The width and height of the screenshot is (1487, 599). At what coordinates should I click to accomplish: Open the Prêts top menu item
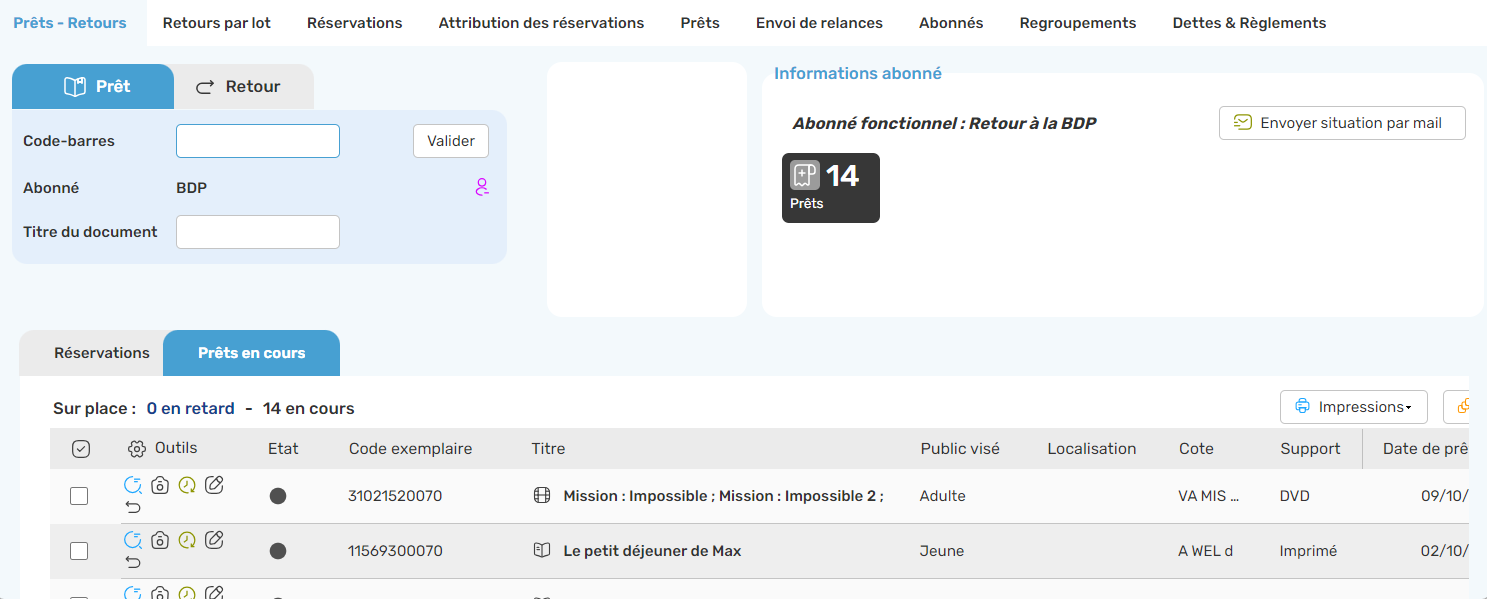(700, 23)
